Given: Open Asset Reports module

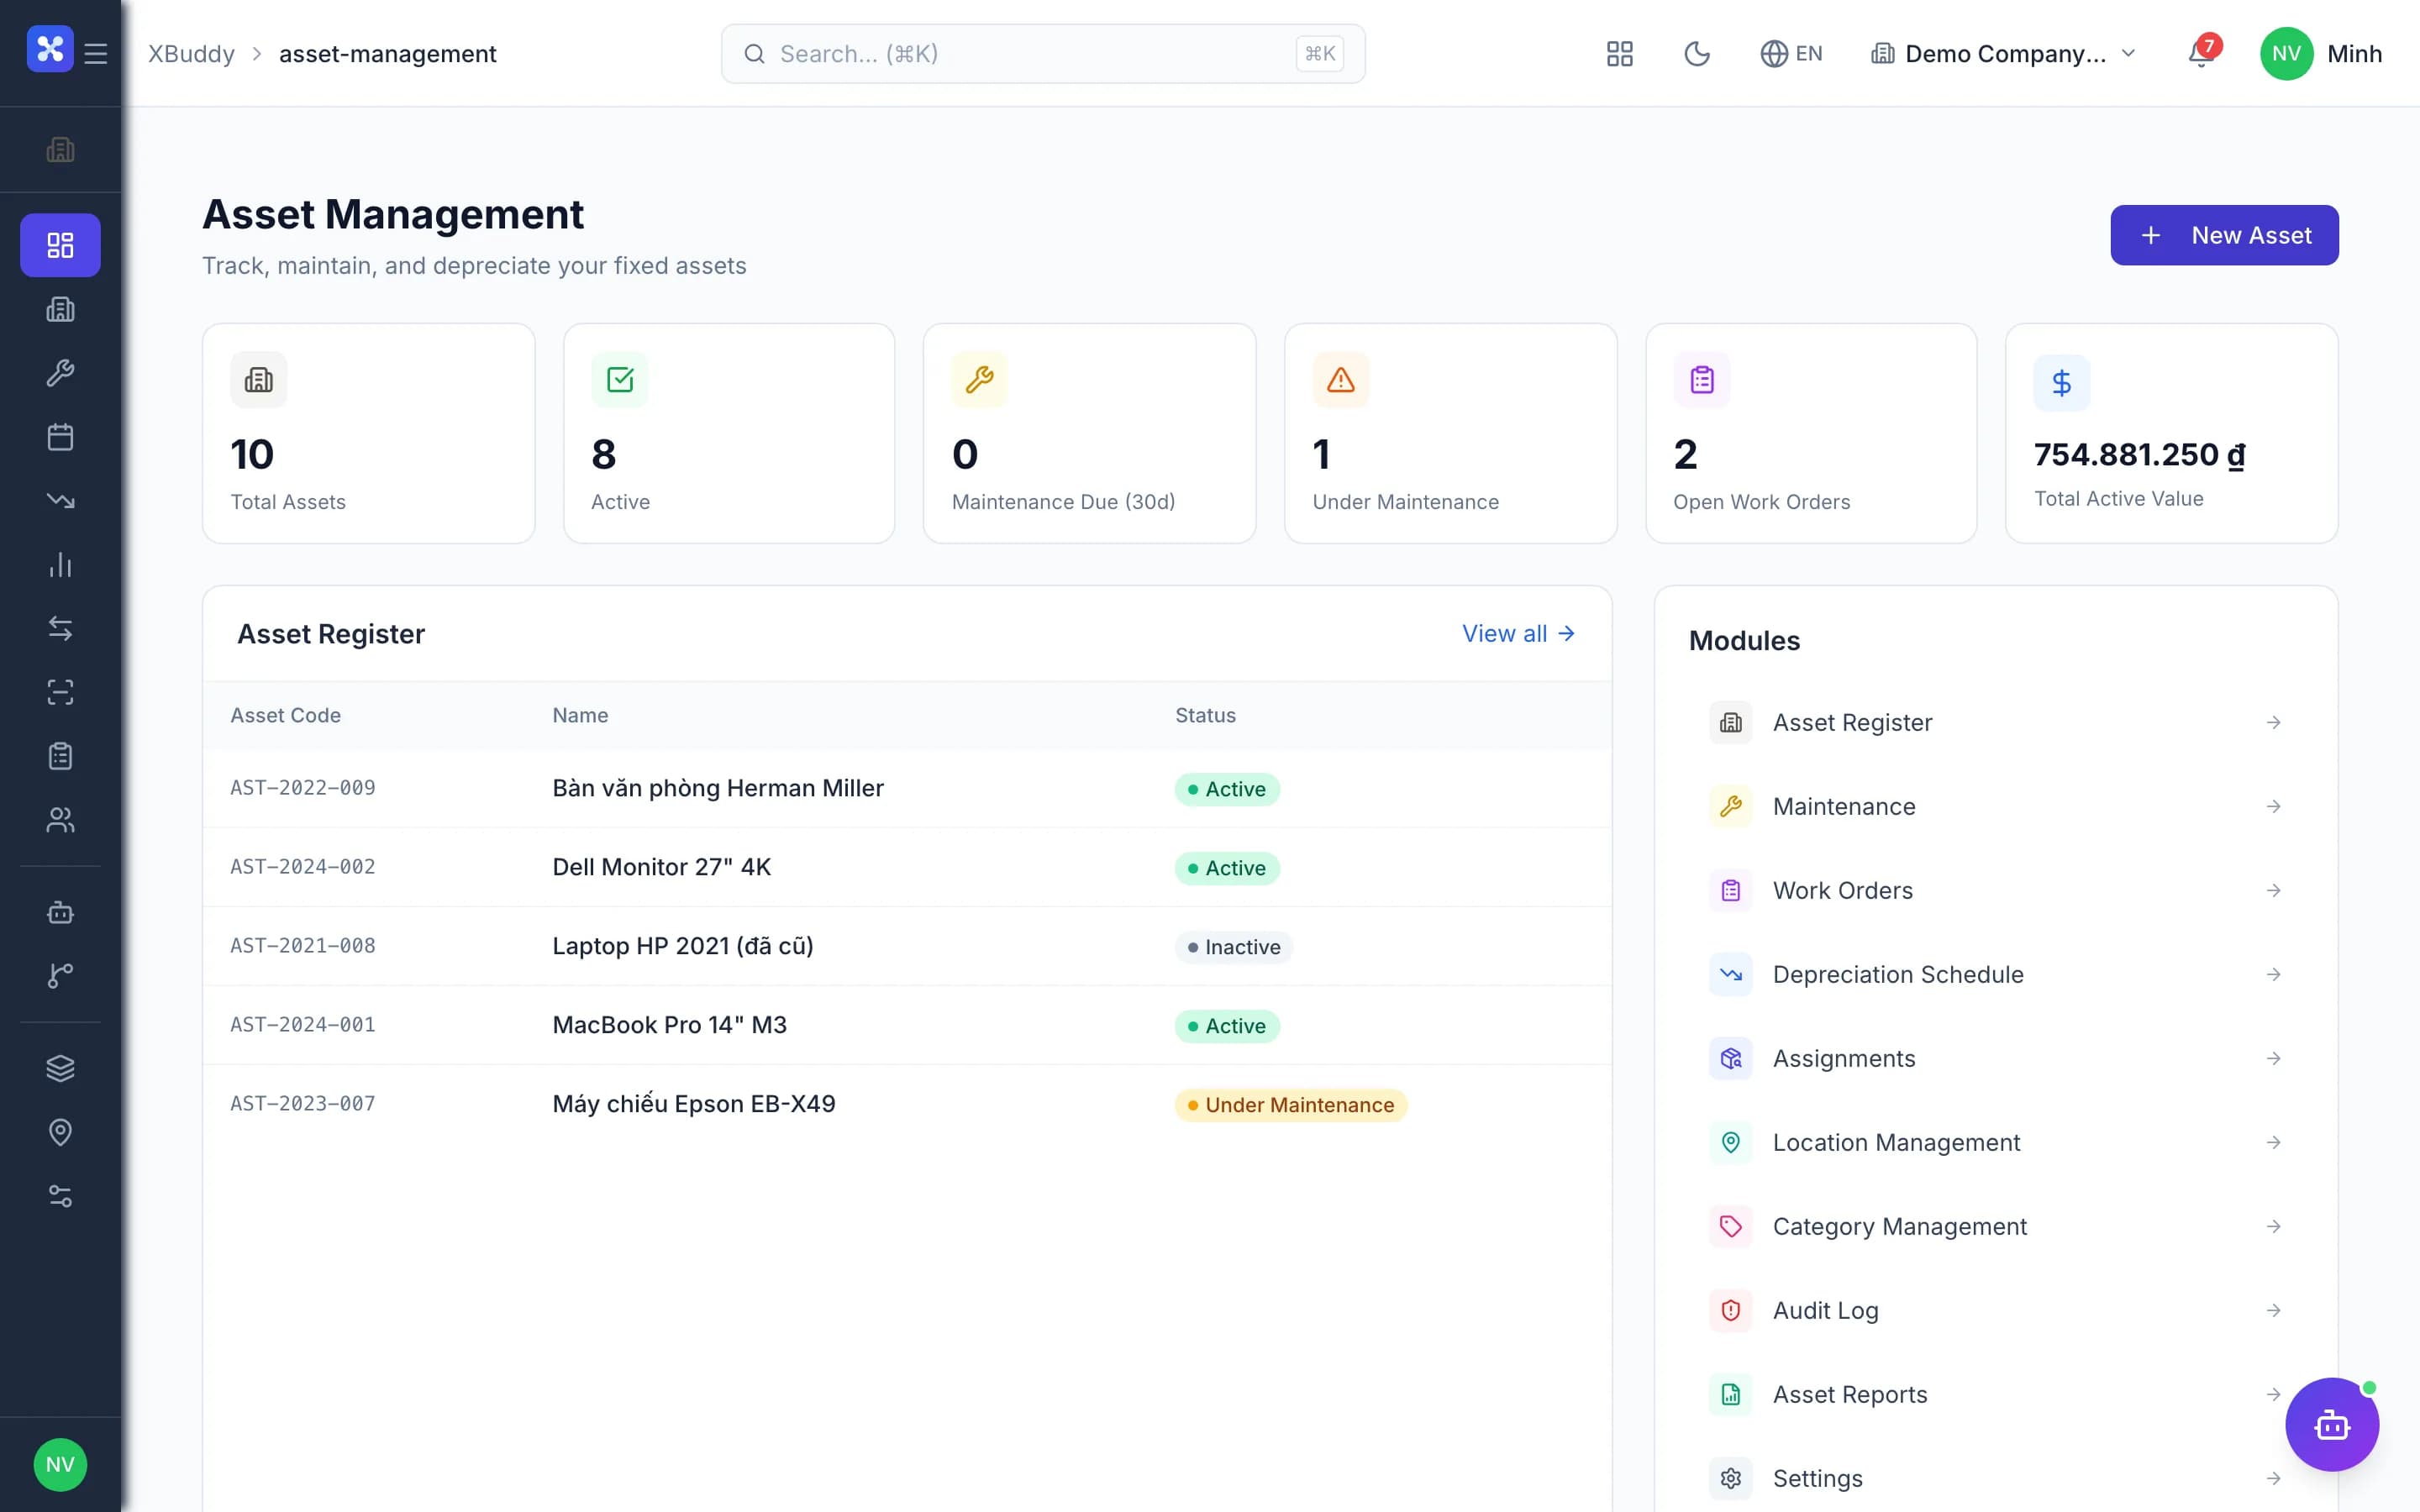Looking at the screenshot, I should tap(1996, 1394).
